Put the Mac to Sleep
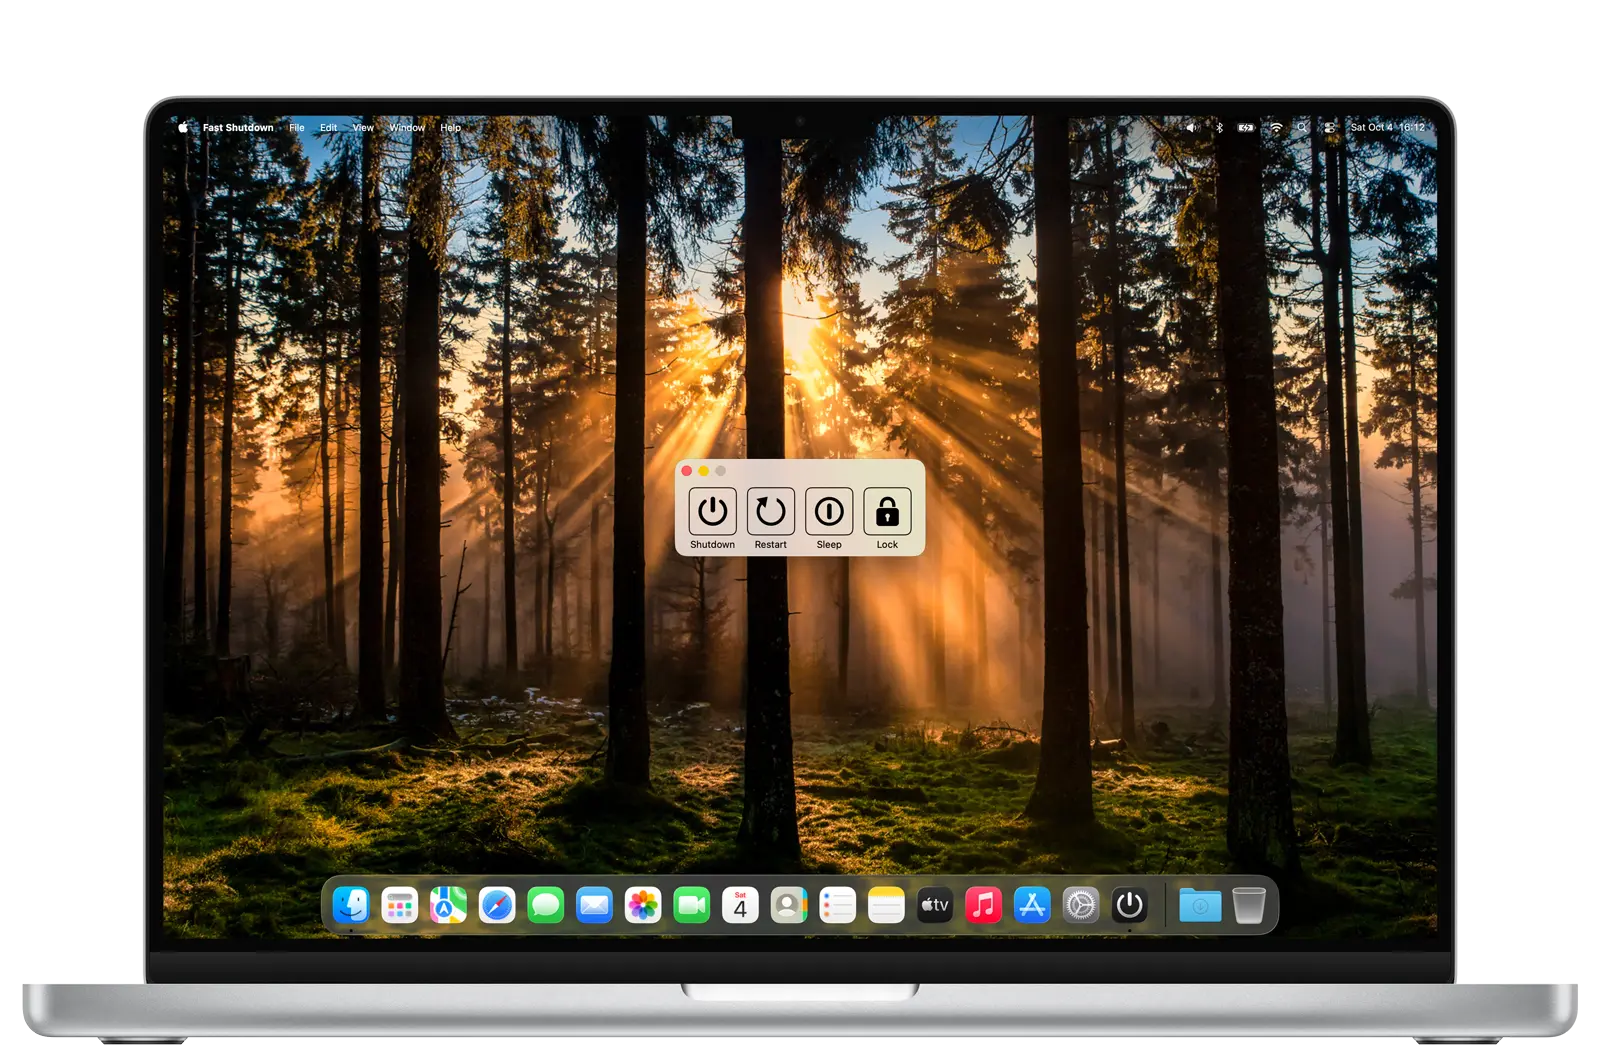The height and width of the screenshot is (1054, 1600). pos(828,511)
